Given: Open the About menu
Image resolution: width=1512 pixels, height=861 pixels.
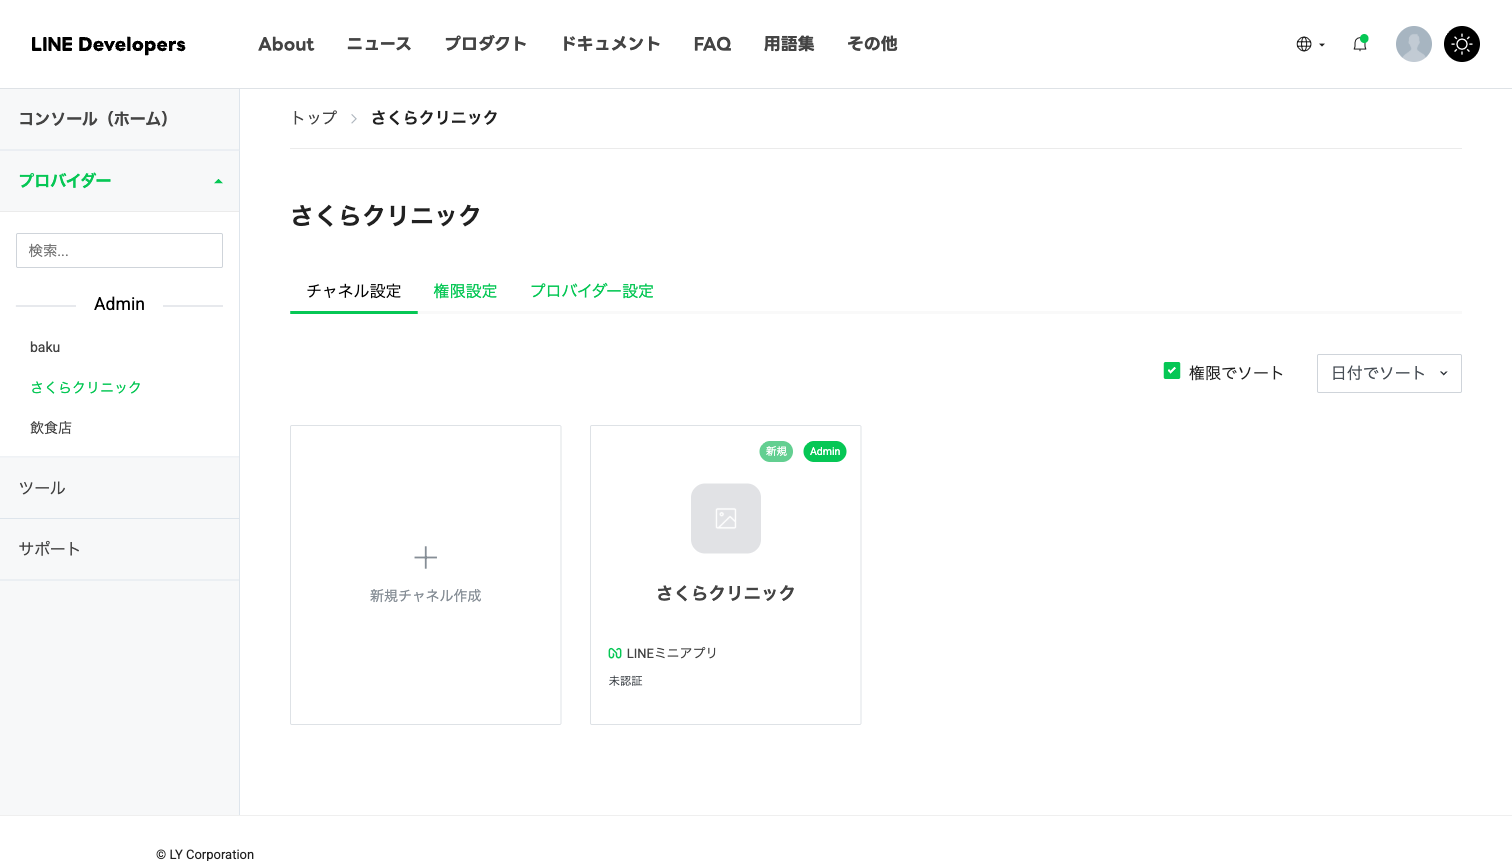Looking at the screenshot, I should tap(286, 44).
